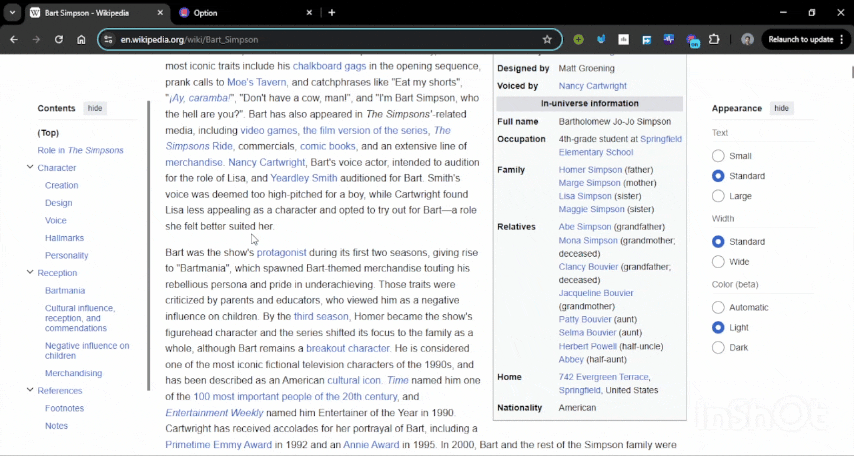The width and height of the screenshot is (854, 456).
Task: Open the Extensions puzzle-piece menu
Action: (714, 39)
